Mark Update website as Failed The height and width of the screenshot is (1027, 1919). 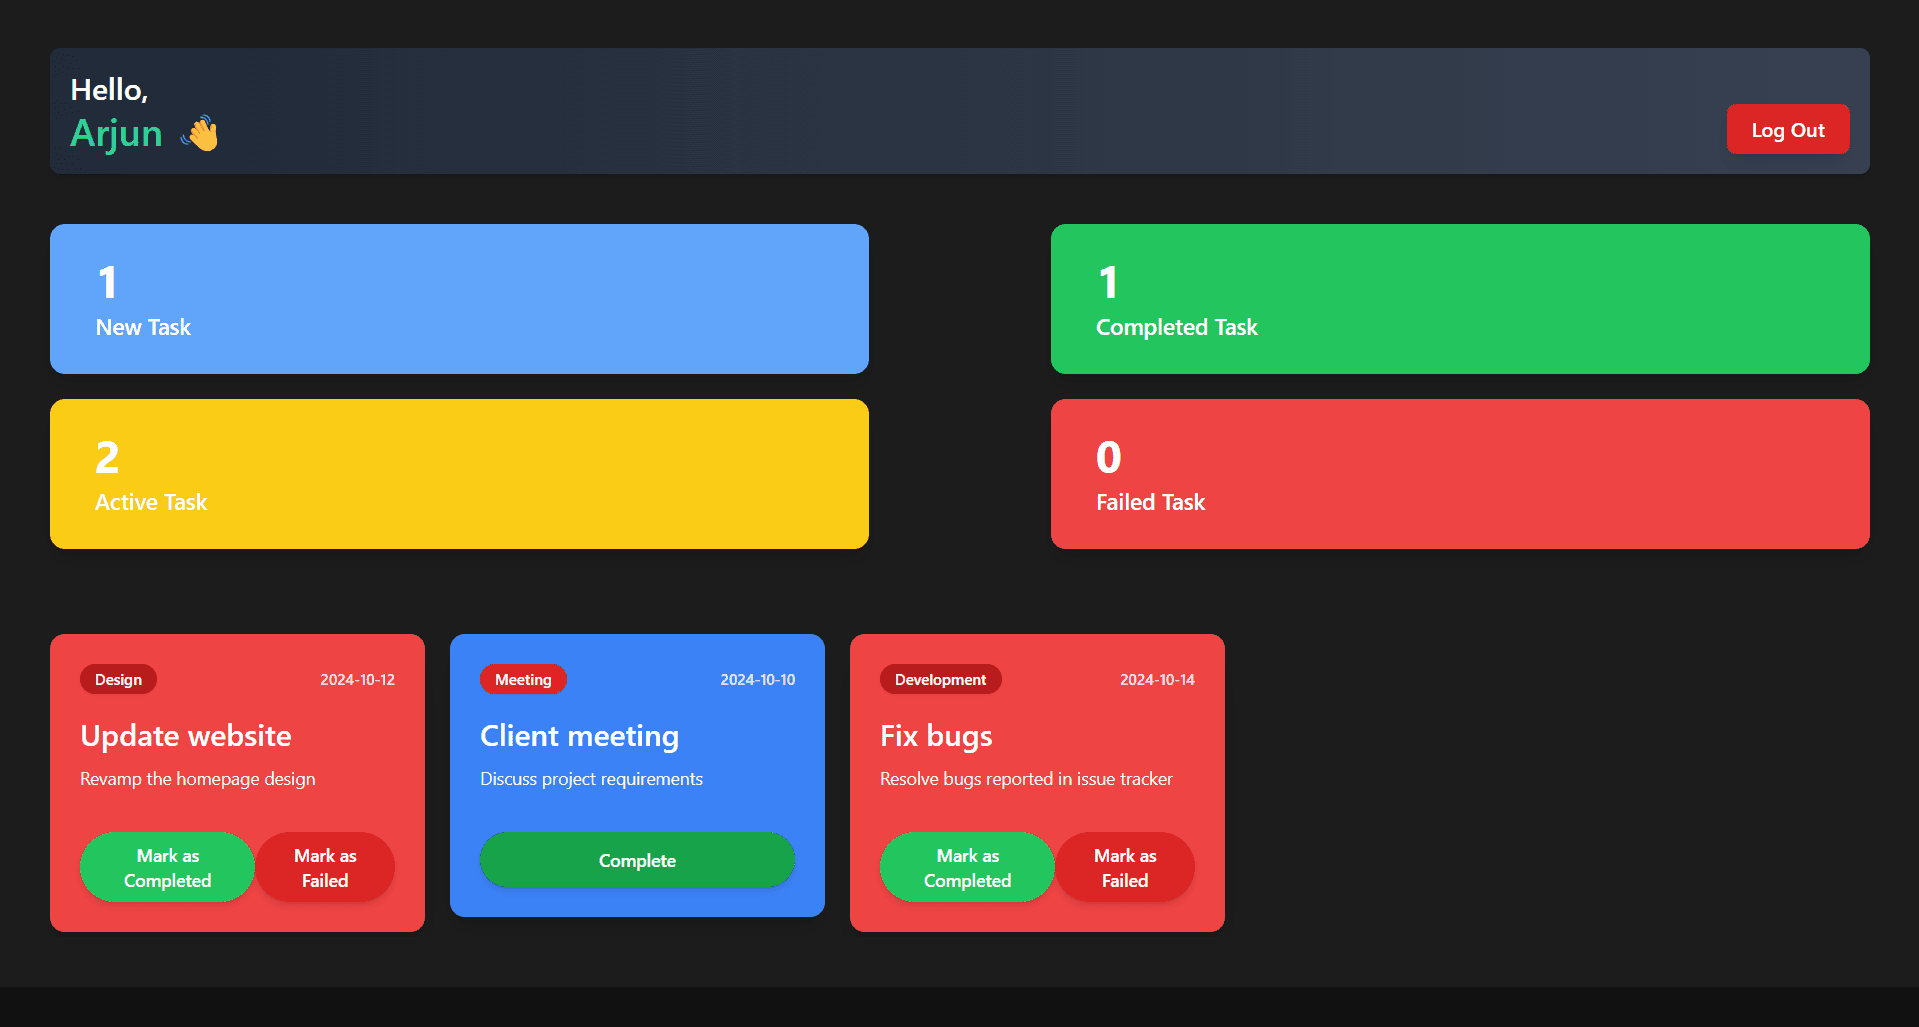pyautogui.click(x=325, y=867)
